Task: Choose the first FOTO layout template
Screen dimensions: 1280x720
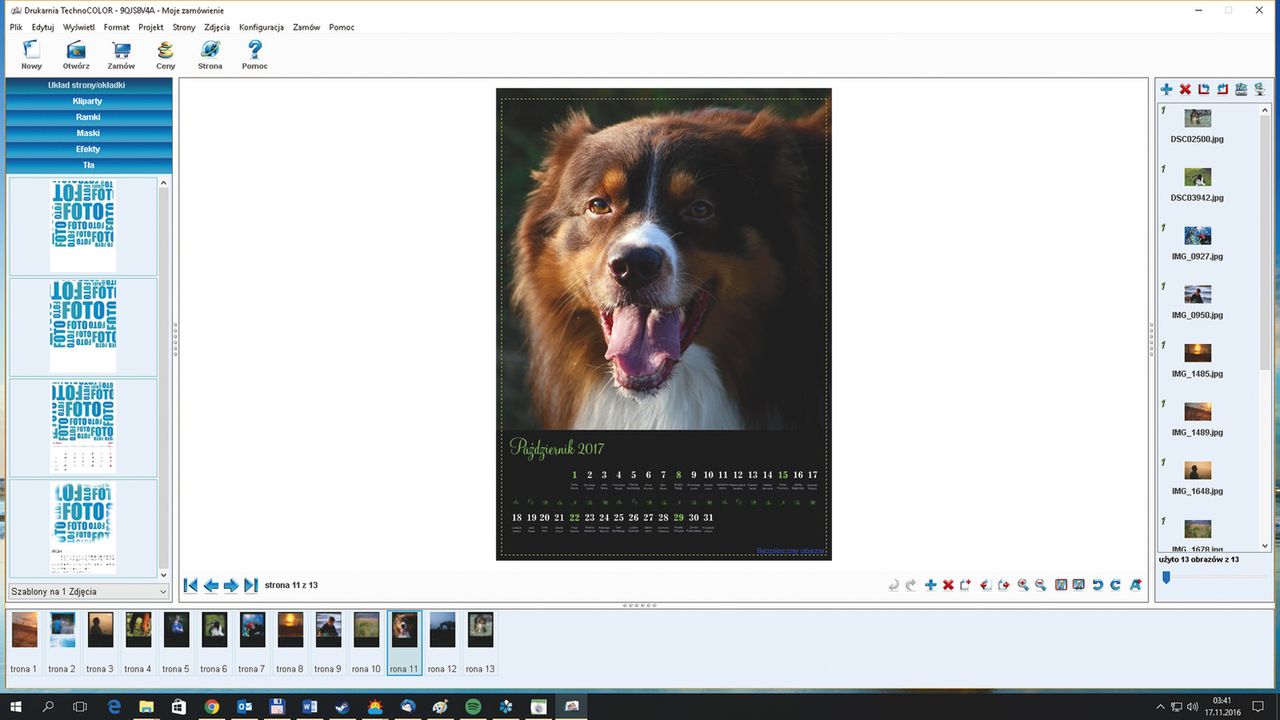Action: (83, 226)
